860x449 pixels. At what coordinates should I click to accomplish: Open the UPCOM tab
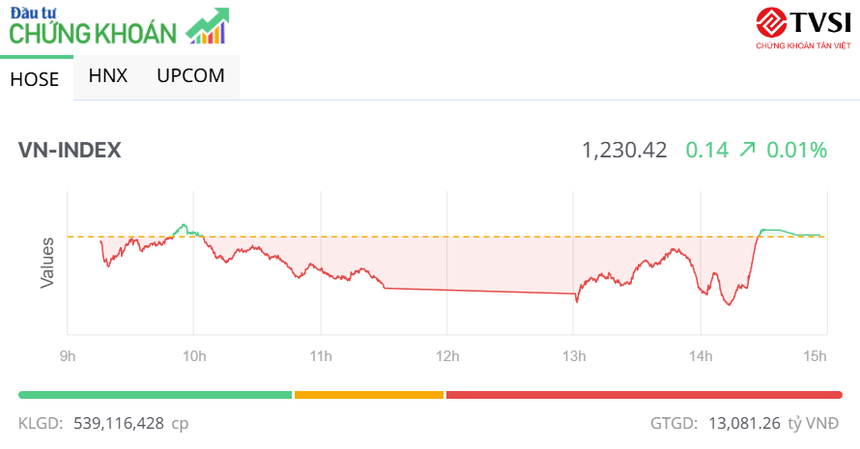click(190, 76)
